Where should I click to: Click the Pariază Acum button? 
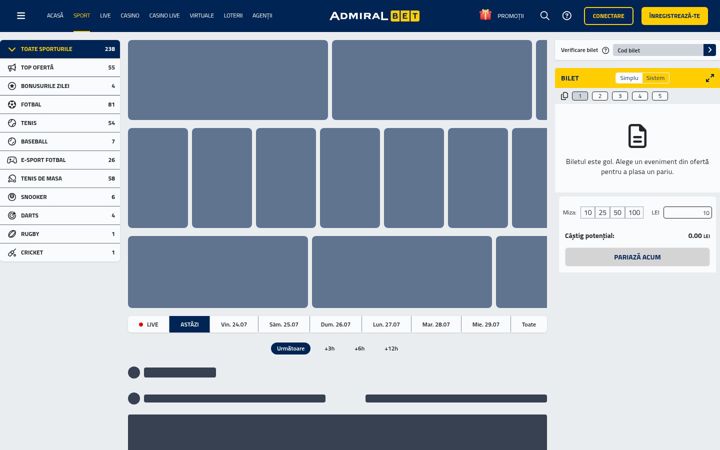point(637,257)
